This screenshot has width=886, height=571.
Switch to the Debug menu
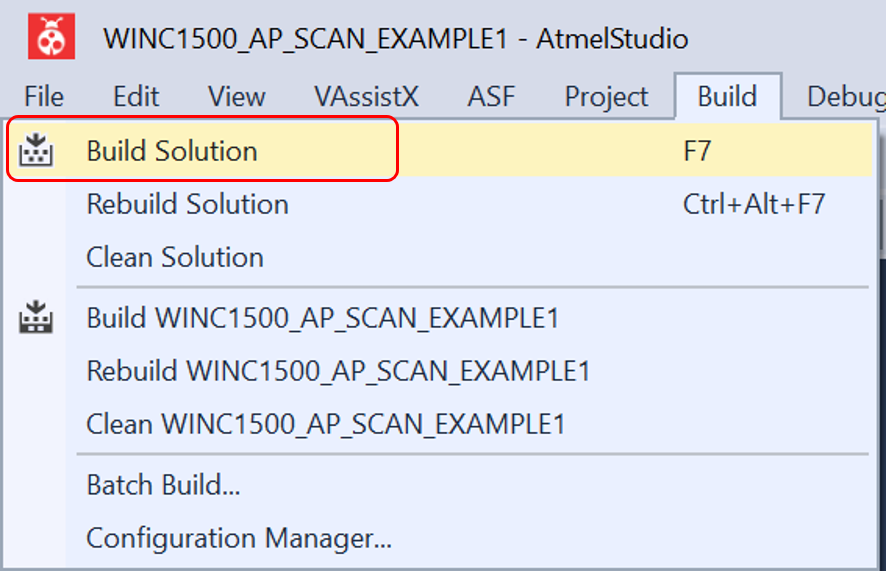tap(845, 97)
